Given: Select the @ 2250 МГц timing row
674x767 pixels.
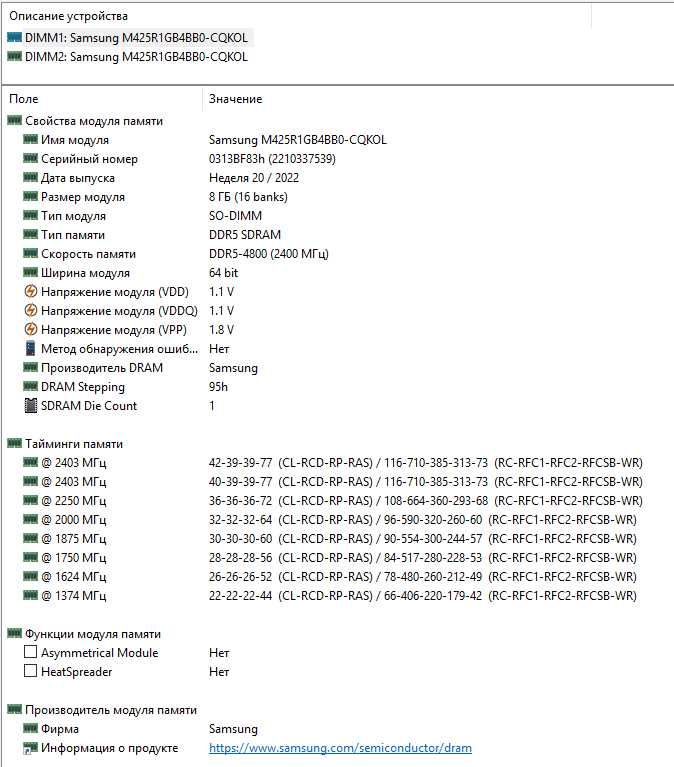Looking at the screenshot, I should pos(333,501).
